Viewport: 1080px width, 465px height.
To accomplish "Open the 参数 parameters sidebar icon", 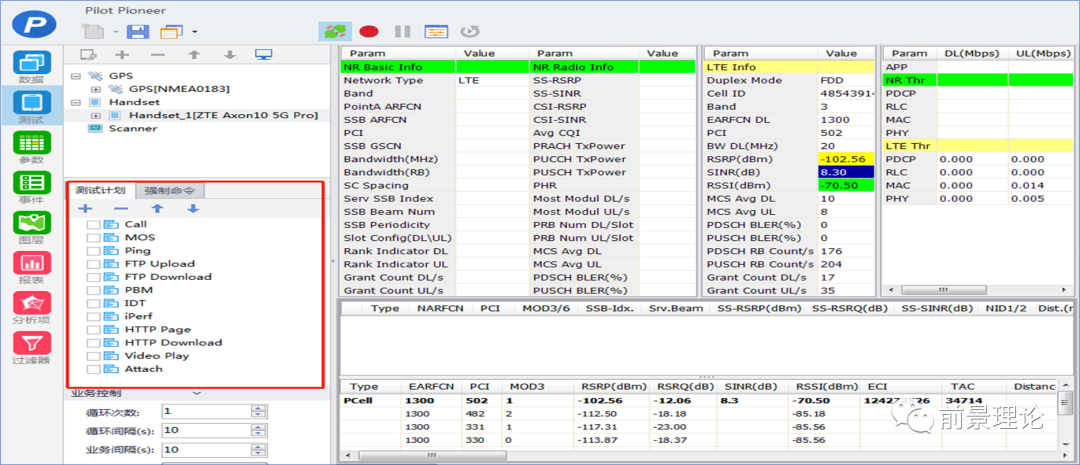I will [31, 147].
